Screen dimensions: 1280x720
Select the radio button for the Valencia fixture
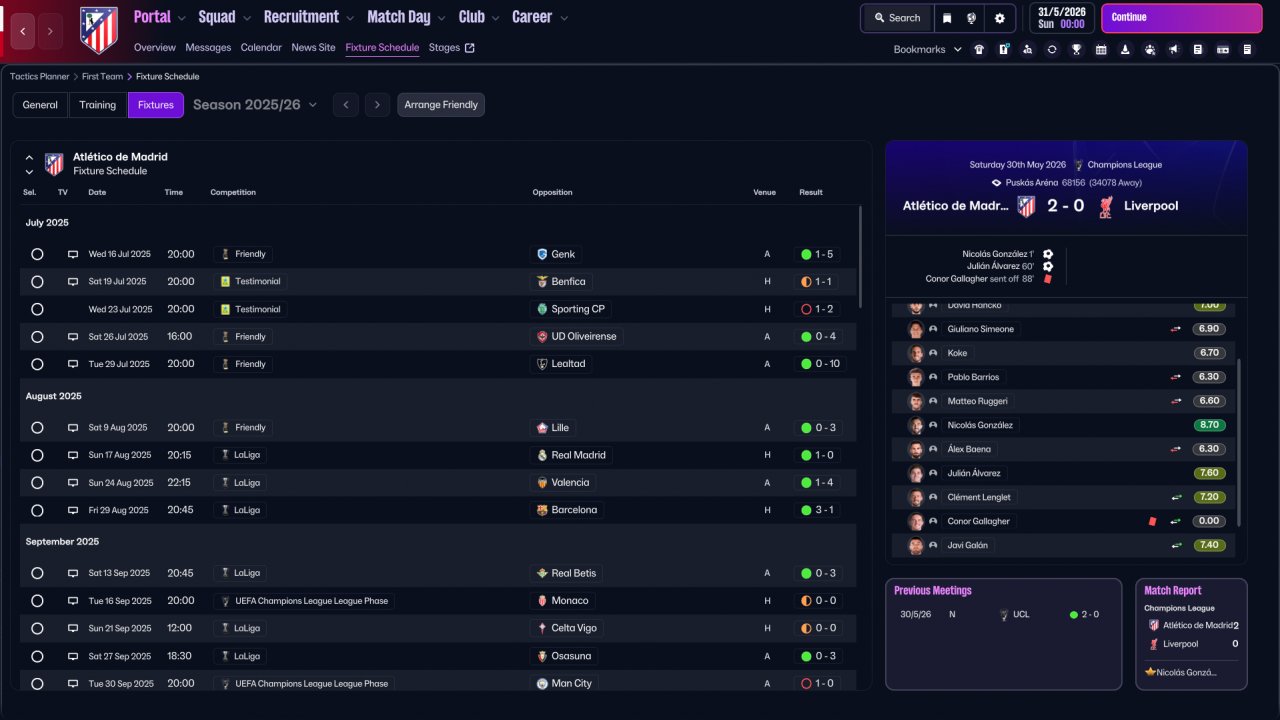point(37,483)
